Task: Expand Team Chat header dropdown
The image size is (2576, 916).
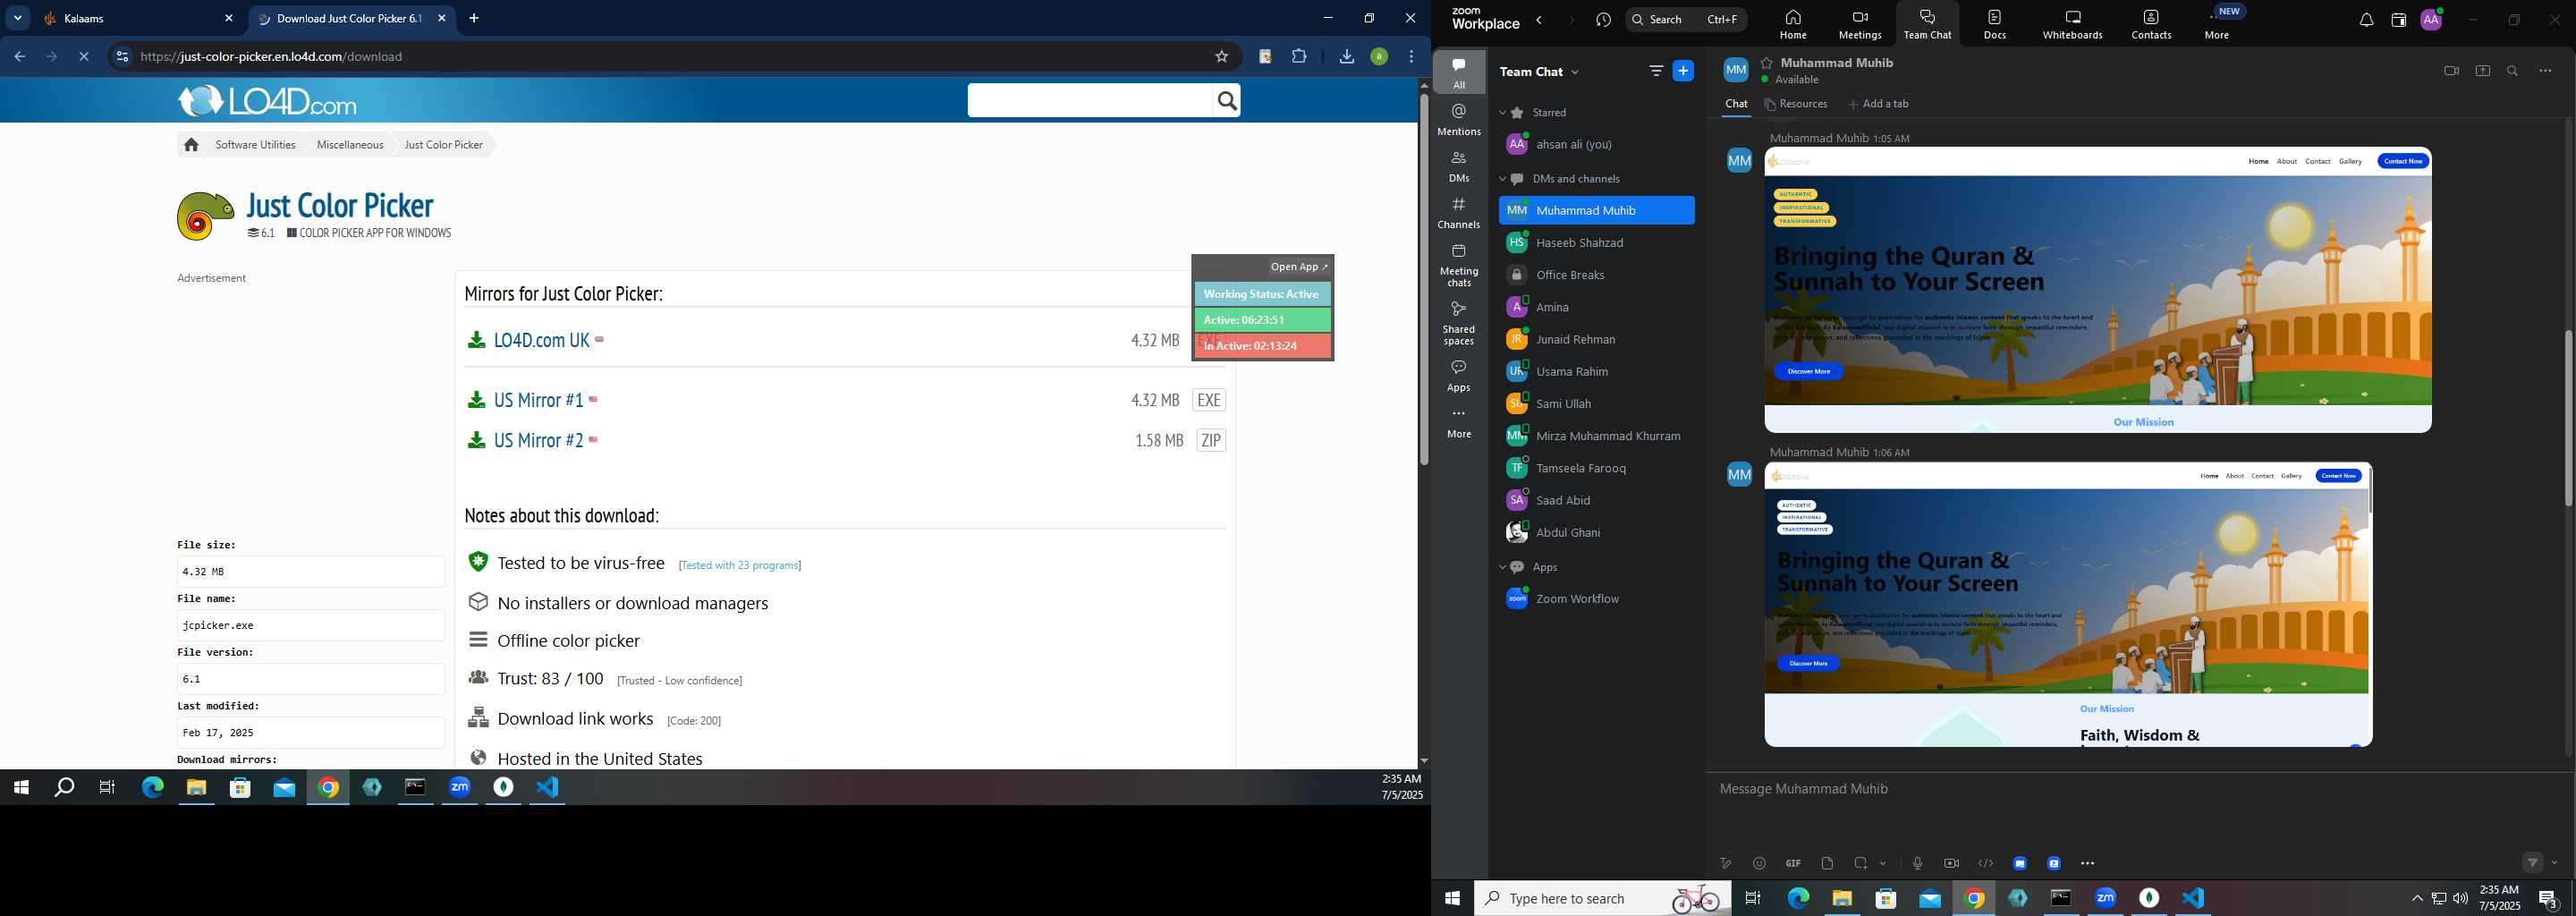Action: (x=1577, y=72)
